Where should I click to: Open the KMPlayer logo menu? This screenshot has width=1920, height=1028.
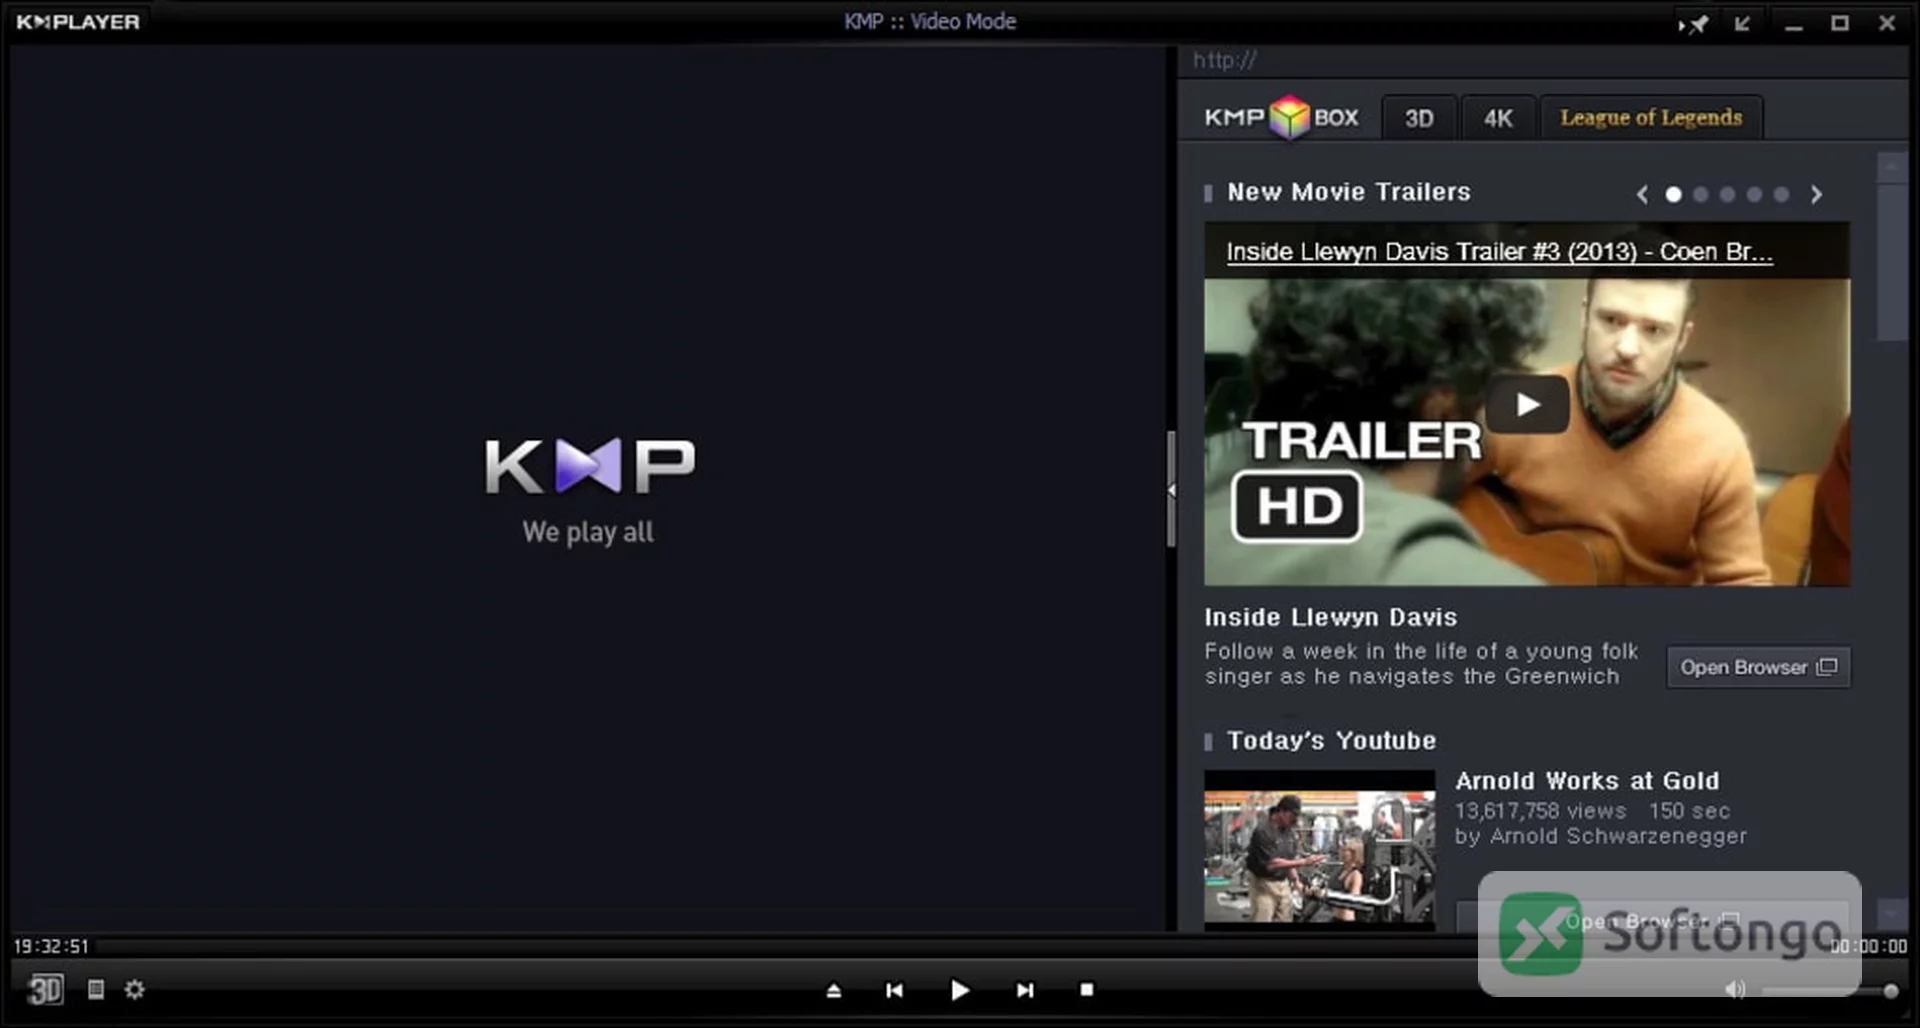(x=78, y=22)
